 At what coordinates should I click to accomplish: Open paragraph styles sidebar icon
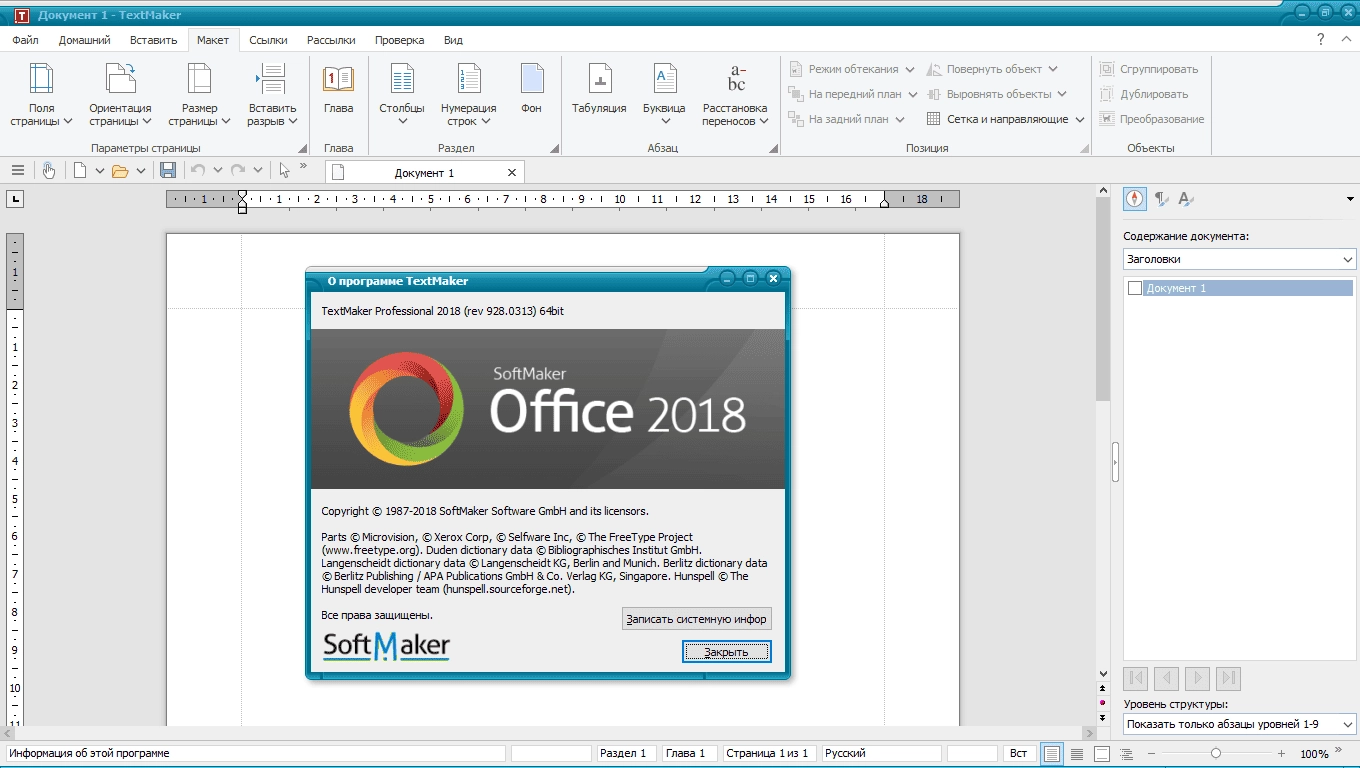(1161, 198)
